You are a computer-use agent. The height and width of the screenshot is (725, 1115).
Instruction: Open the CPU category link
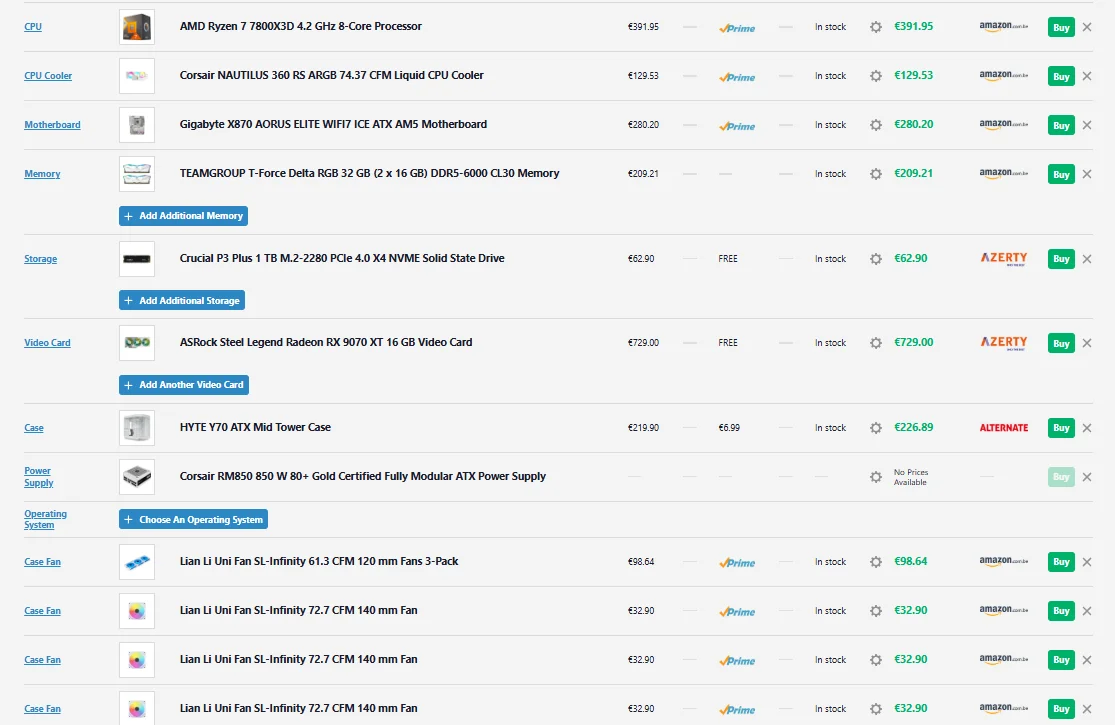tap(33, 27)
